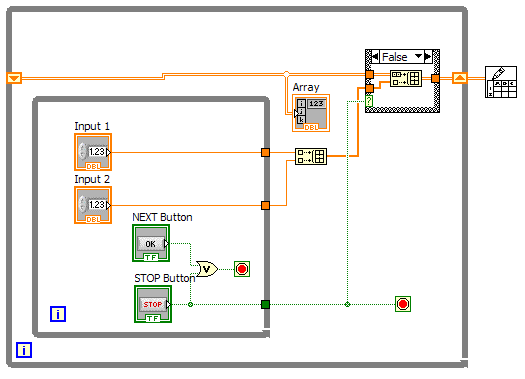525x379 pixels.
Task: Click the right shift register on outer loop
Action: [460, 78]
